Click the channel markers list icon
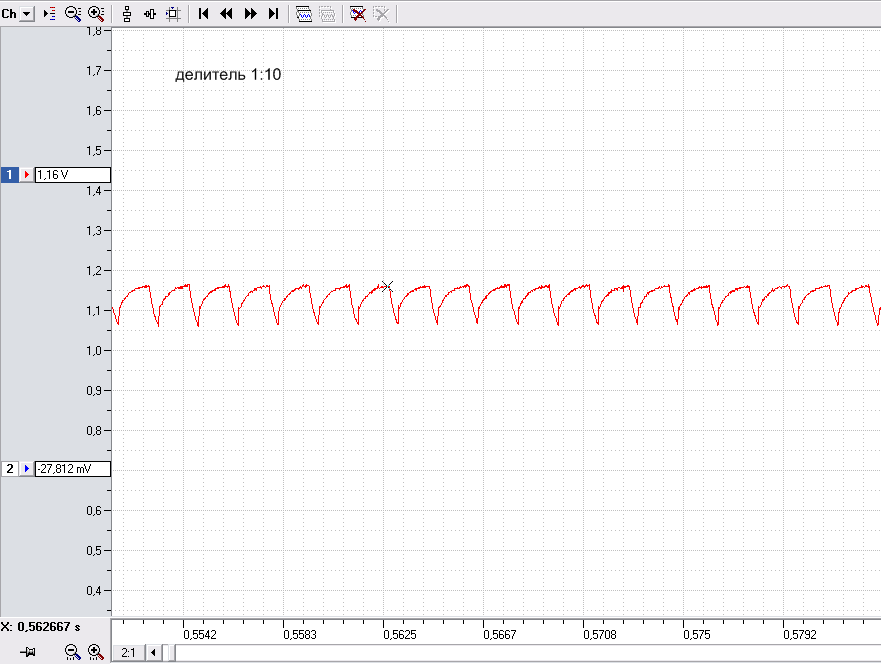Image resolution: width=881 pixels, height=664 pixels. (x=49, y=13)
